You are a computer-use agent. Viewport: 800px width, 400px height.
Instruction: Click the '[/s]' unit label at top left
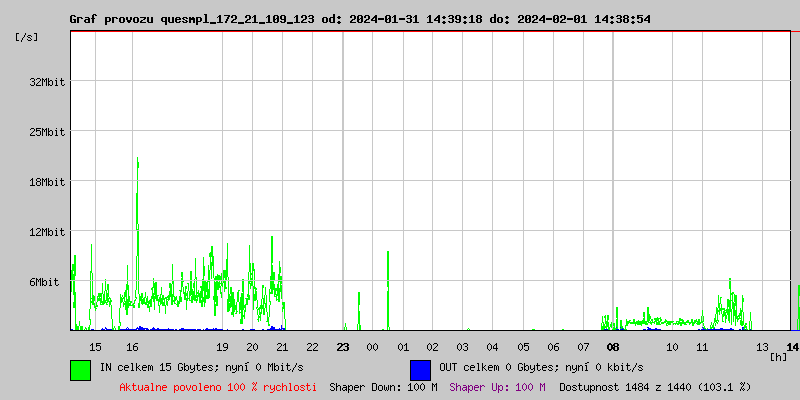tap(27, 37)
